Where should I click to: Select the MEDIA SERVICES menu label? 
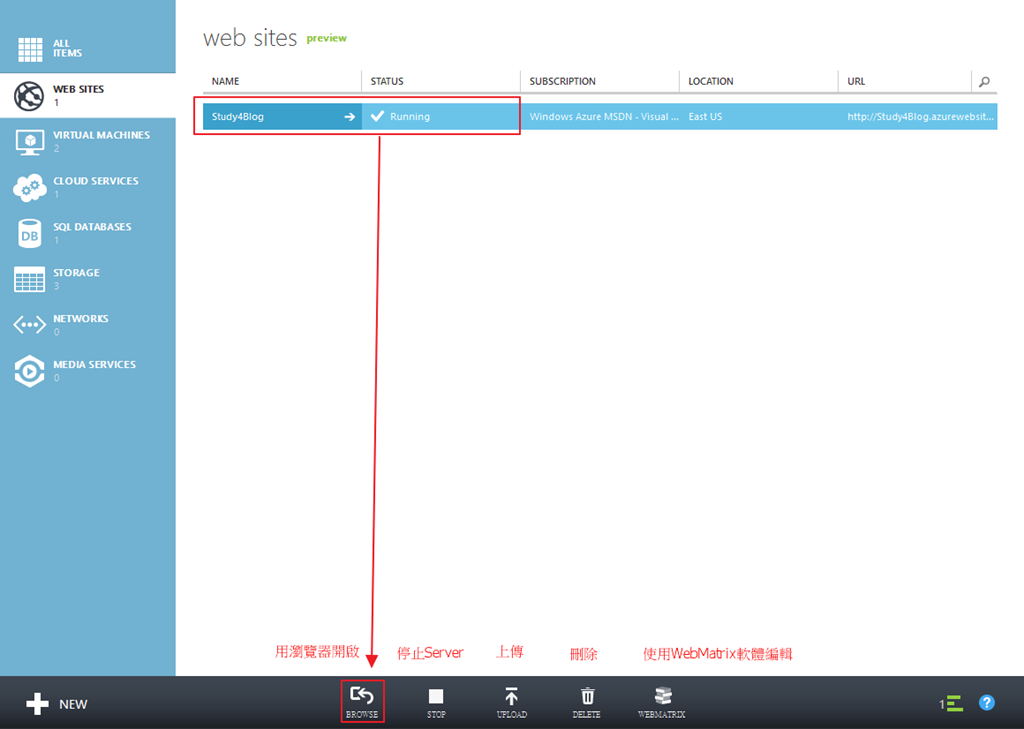coord(94,364)
